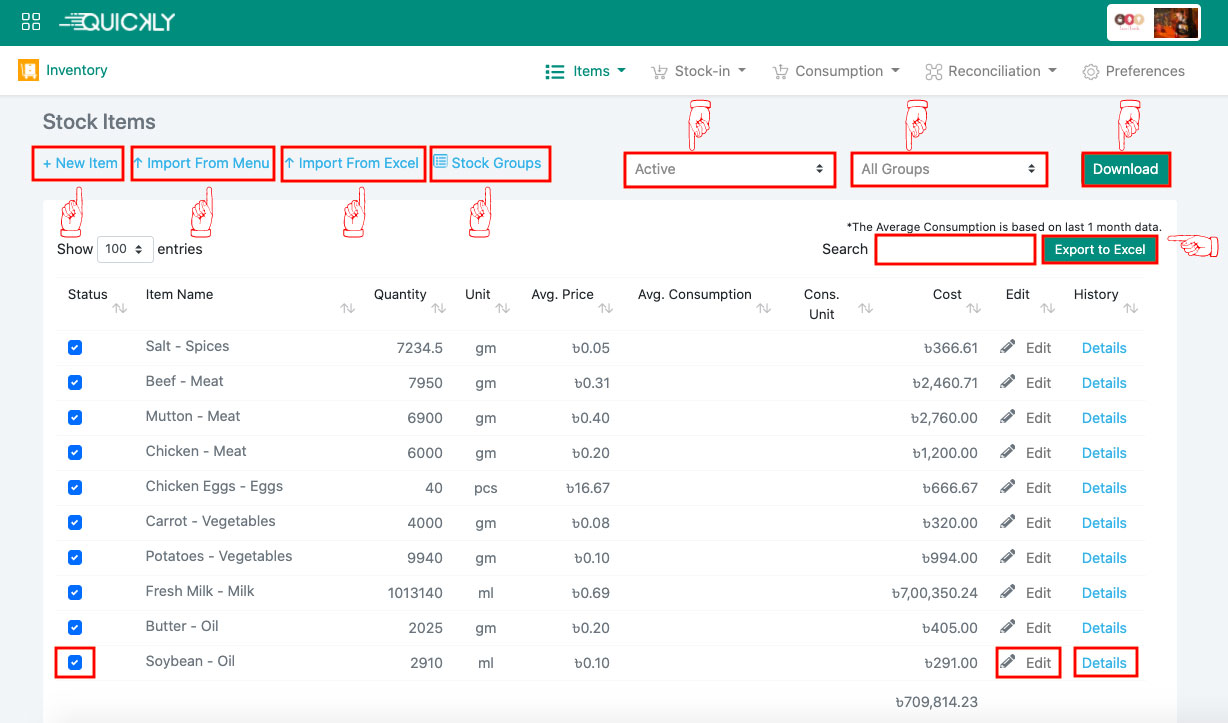This screenshot has height=723, width=1228.
Task: Uncheck the status checkbox for Soybean - Oil
Action: pyautogui.click(x=75, y=662)
